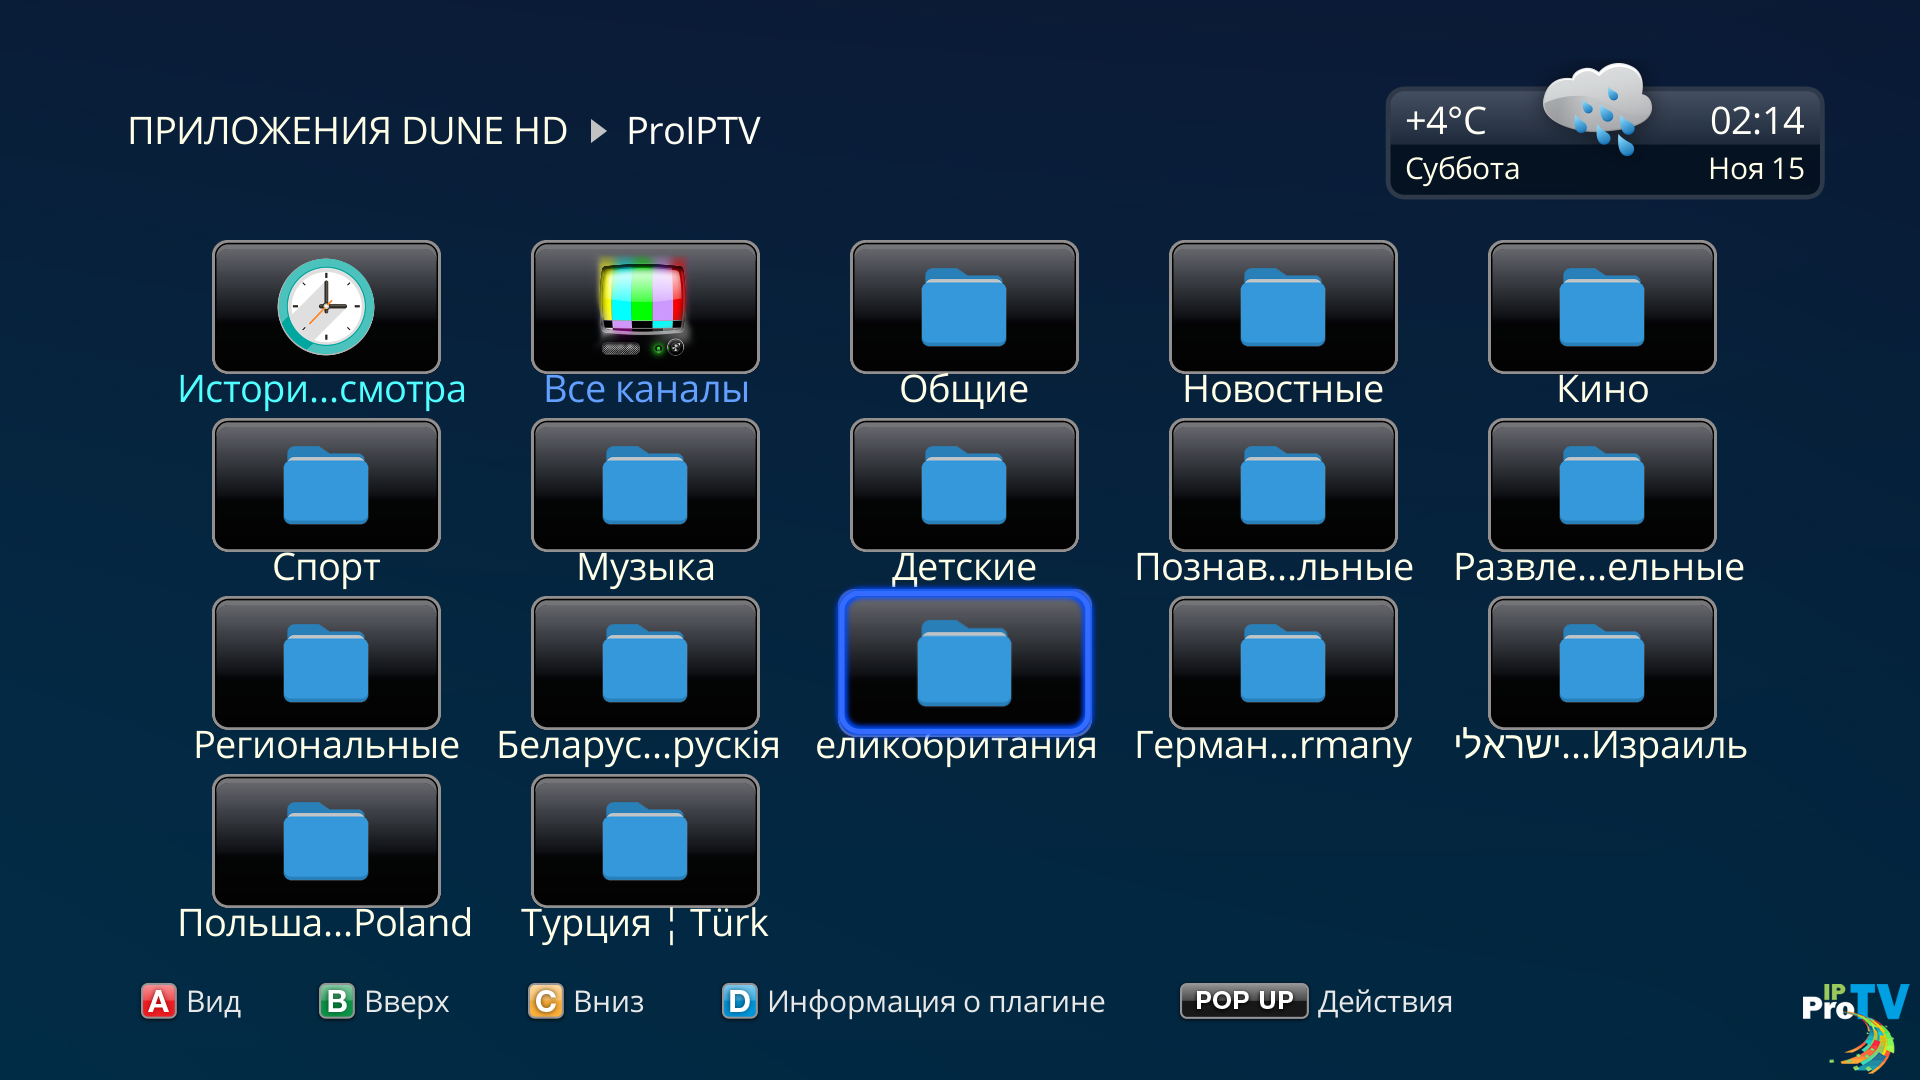Click the ПРИЛОЖЕНИЯ DUNE HD breadcrumb
1920x1080 pixels.
[x=347, y=131]
